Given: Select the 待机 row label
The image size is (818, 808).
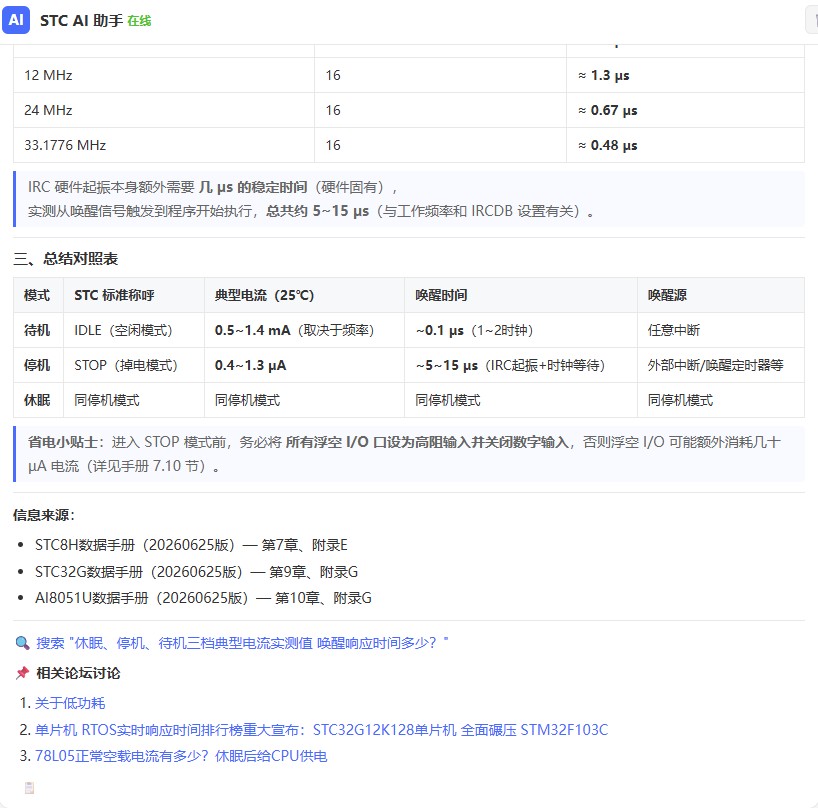Looking at the screenshot, I should (37, 330).
